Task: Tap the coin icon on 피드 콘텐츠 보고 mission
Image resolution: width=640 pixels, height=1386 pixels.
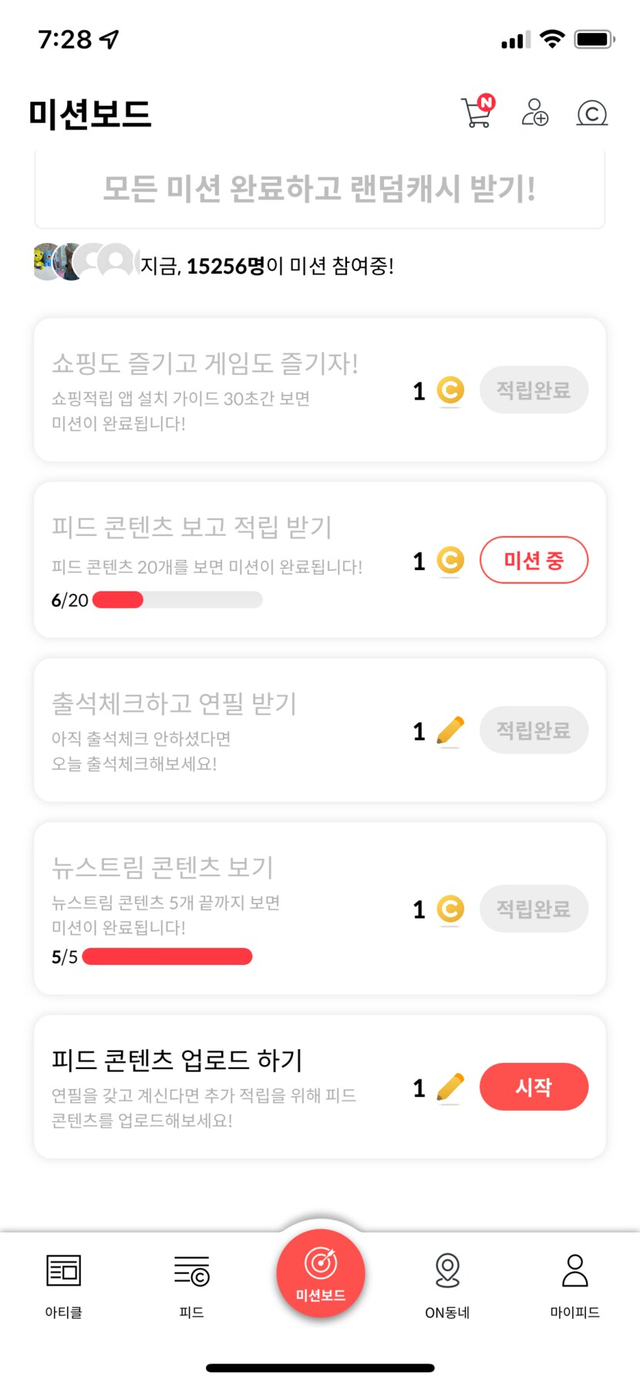Action: click(451, 561)
